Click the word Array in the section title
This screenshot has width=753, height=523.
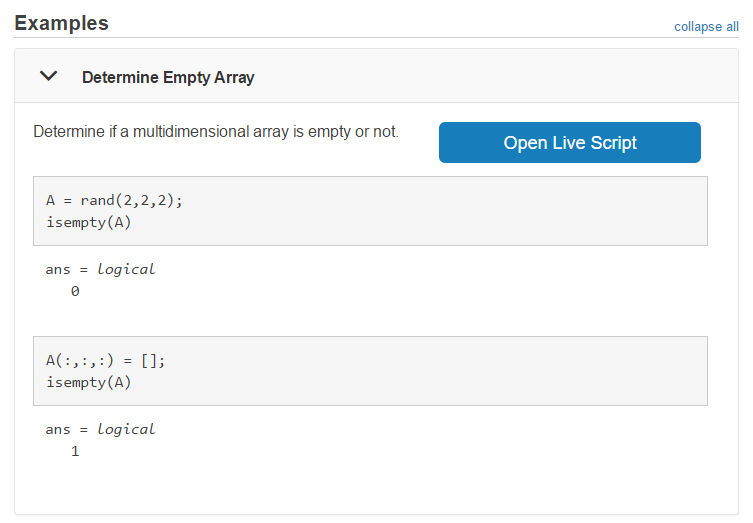click(x=233, y=77)
